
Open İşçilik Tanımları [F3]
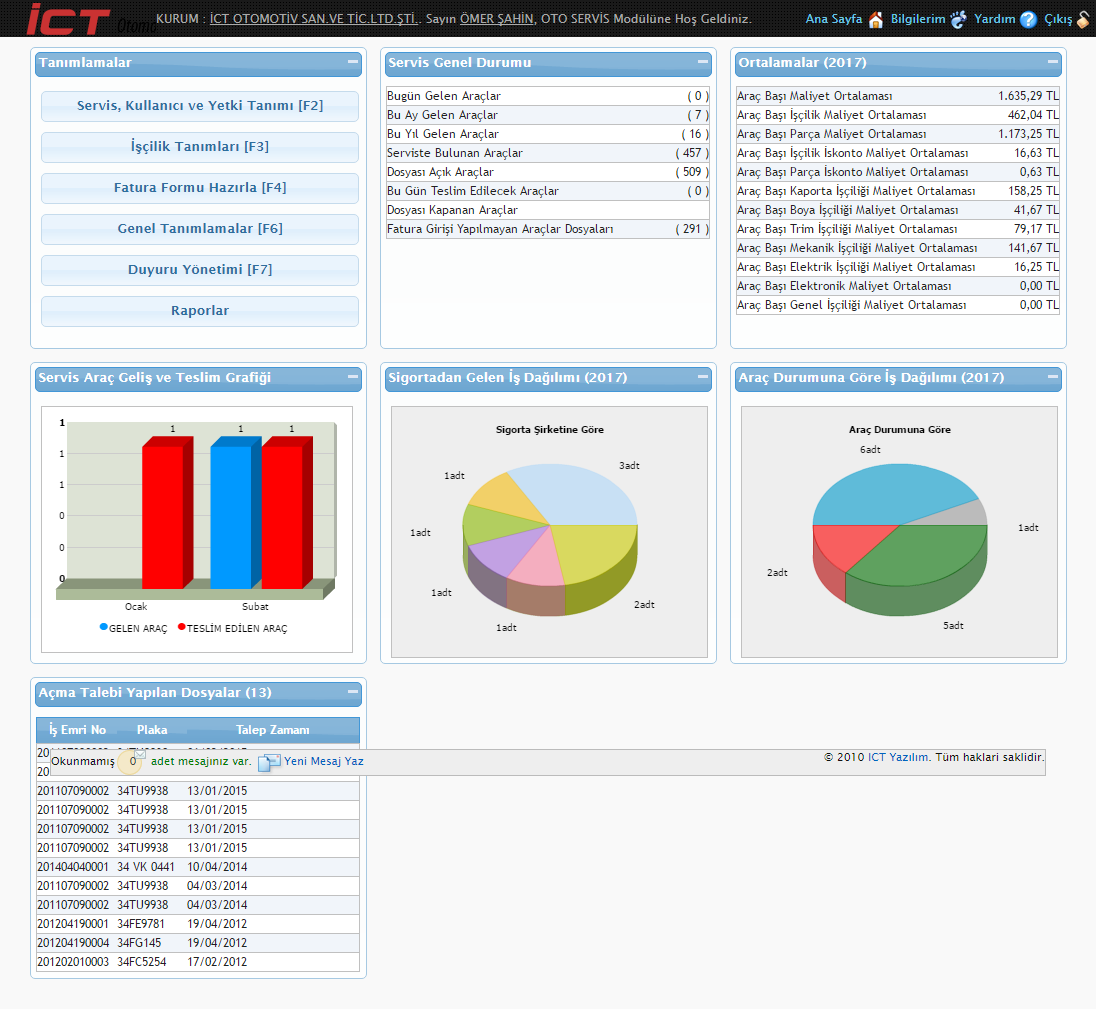click(x=200, y=147)
